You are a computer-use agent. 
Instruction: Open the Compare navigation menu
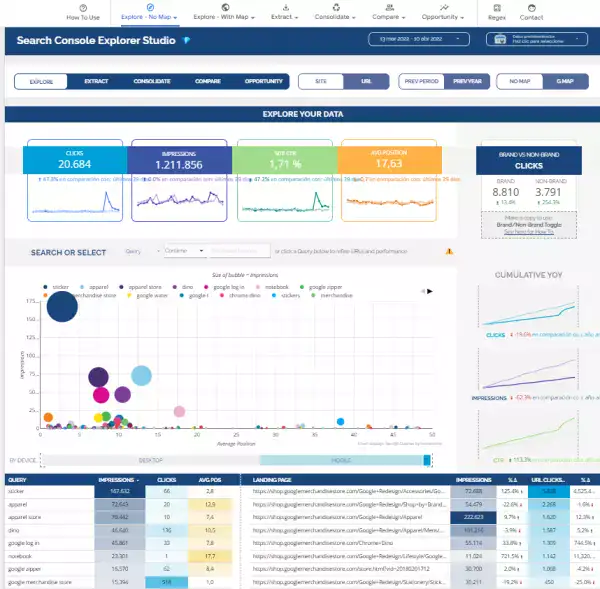point(388,13)
